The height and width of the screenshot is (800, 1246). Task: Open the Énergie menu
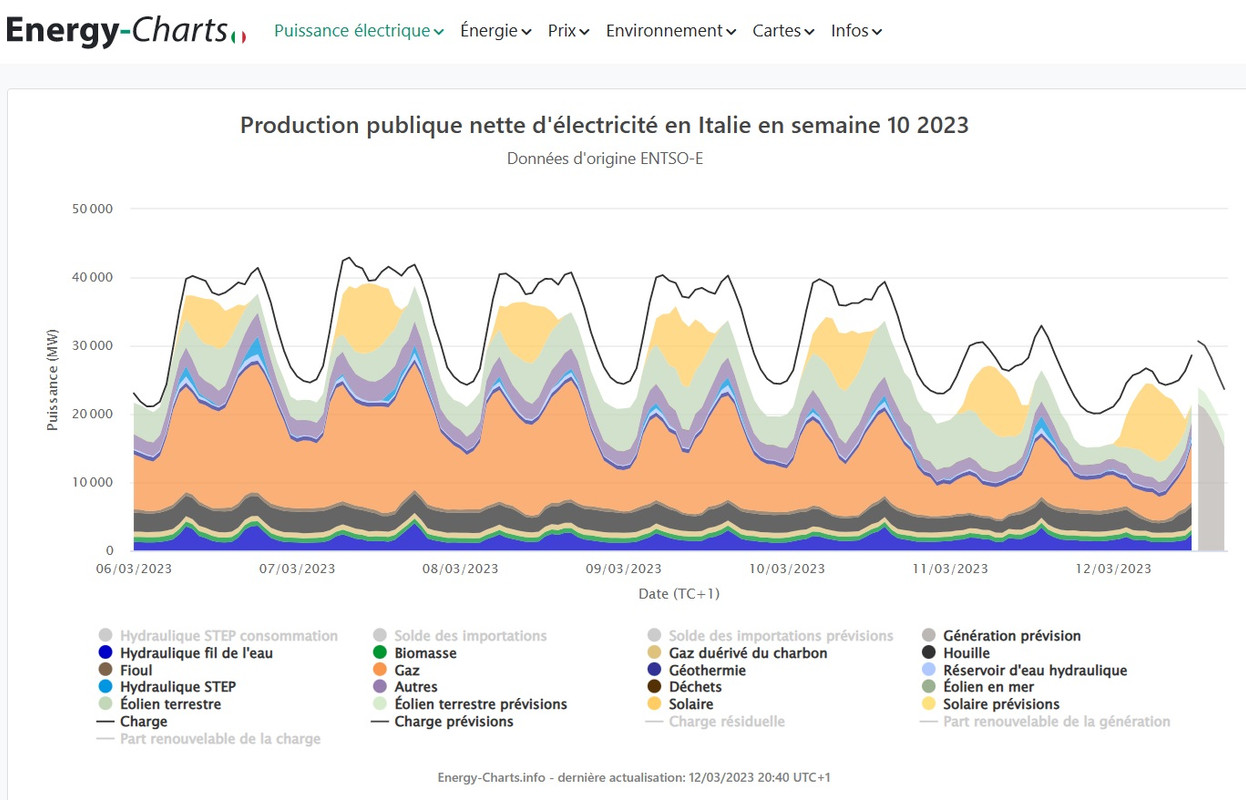pos(495,31)
